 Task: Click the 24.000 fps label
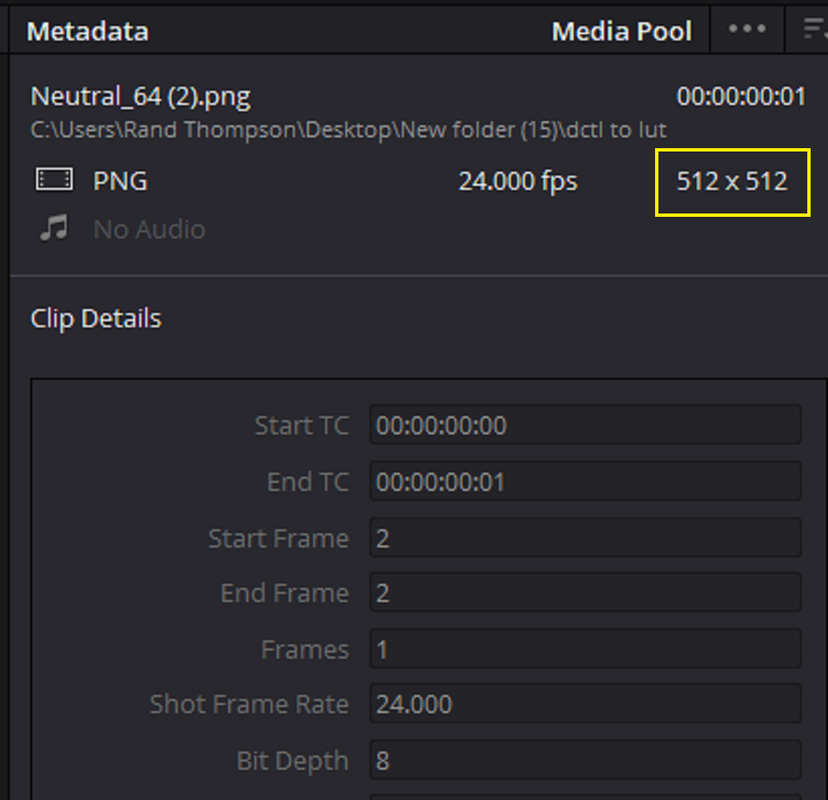[x=518, y=181]
